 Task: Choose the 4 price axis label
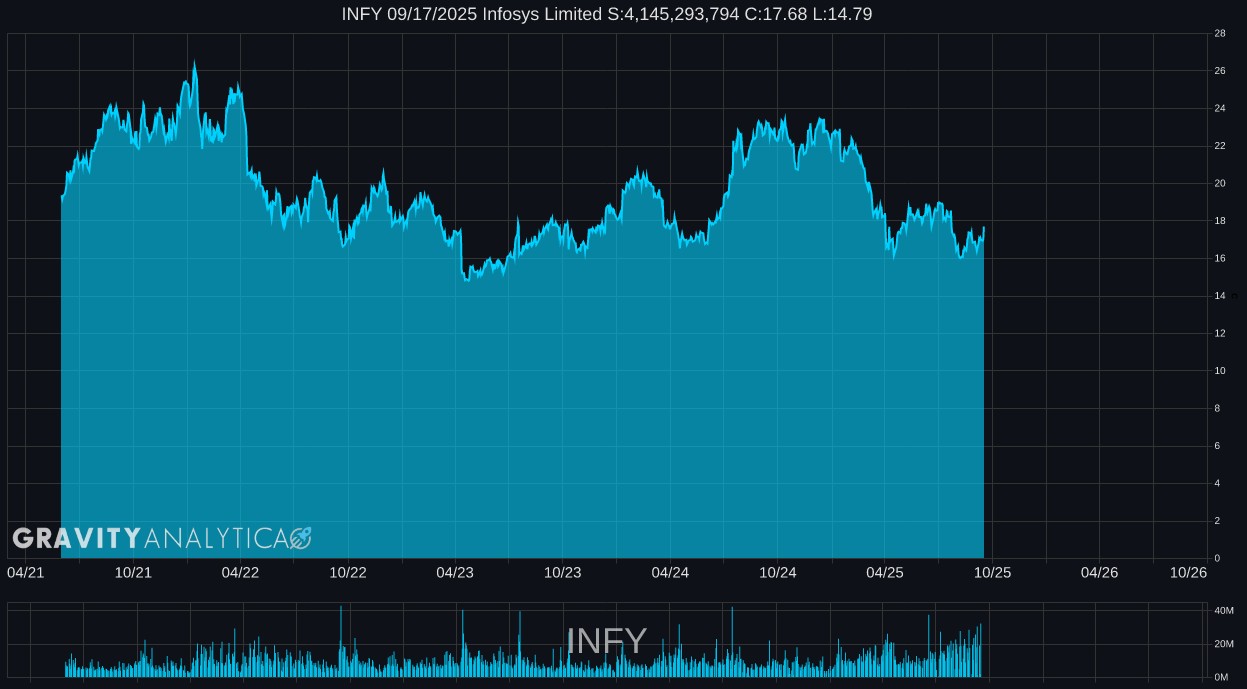click(1217, 484)
